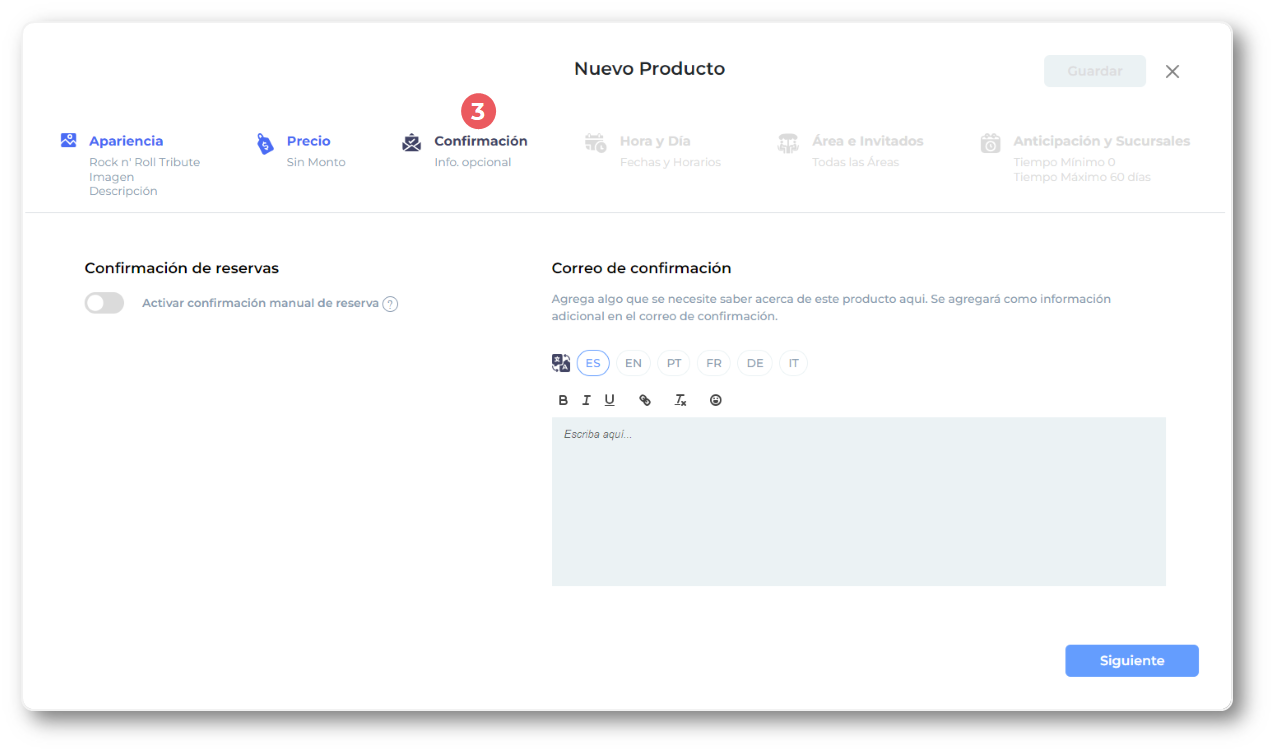Open the emoji picker icon

click(716, 400)
